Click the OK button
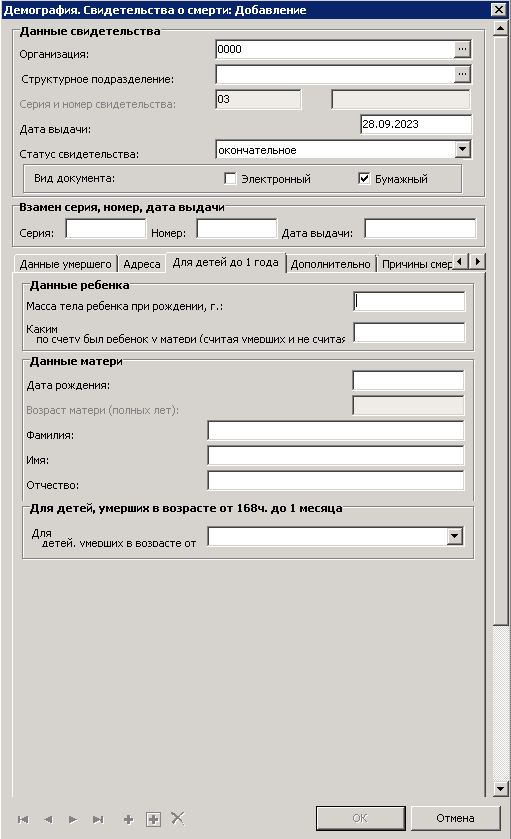Image resolution: width=511 pixels, height=839 pixels. coord(360,818)
